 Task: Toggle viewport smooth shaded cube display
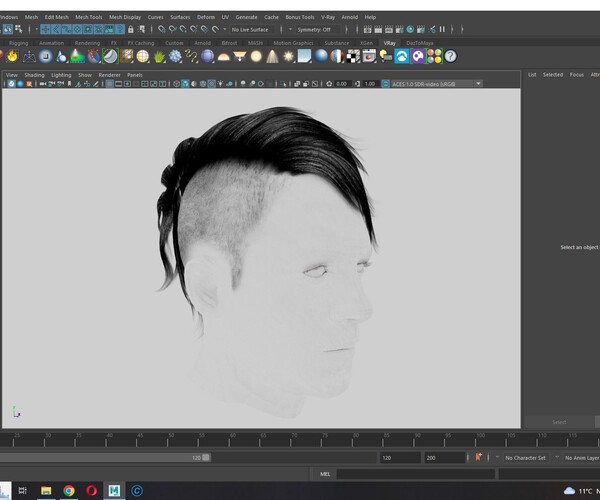click(185, 84)
